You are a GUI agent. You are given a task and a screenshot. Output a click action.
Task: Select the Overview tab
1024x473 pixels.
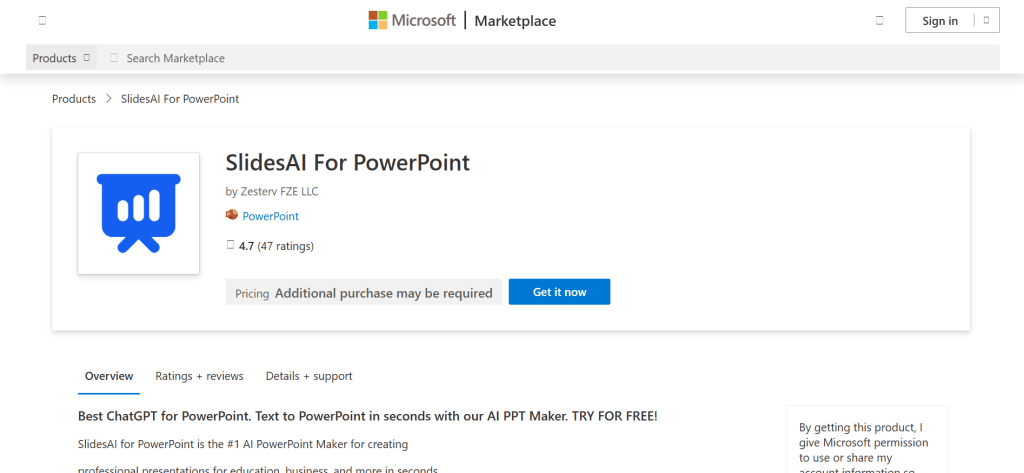[x=109, y=376]
